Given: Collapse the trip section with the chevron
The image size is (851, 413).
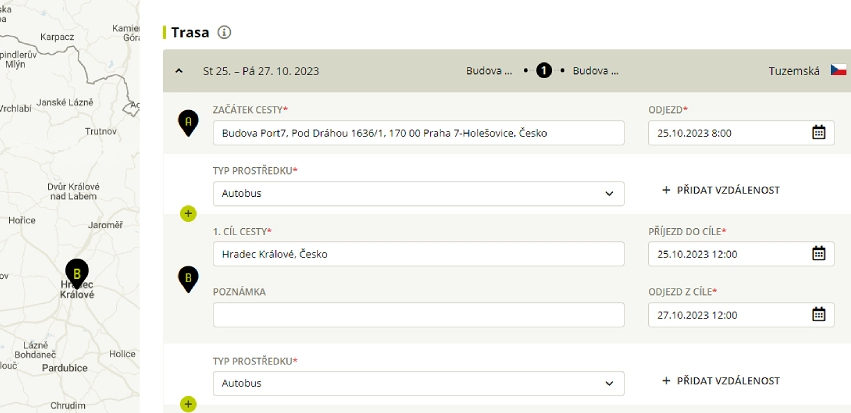Looking at the screenshot, I should [180, 71].
